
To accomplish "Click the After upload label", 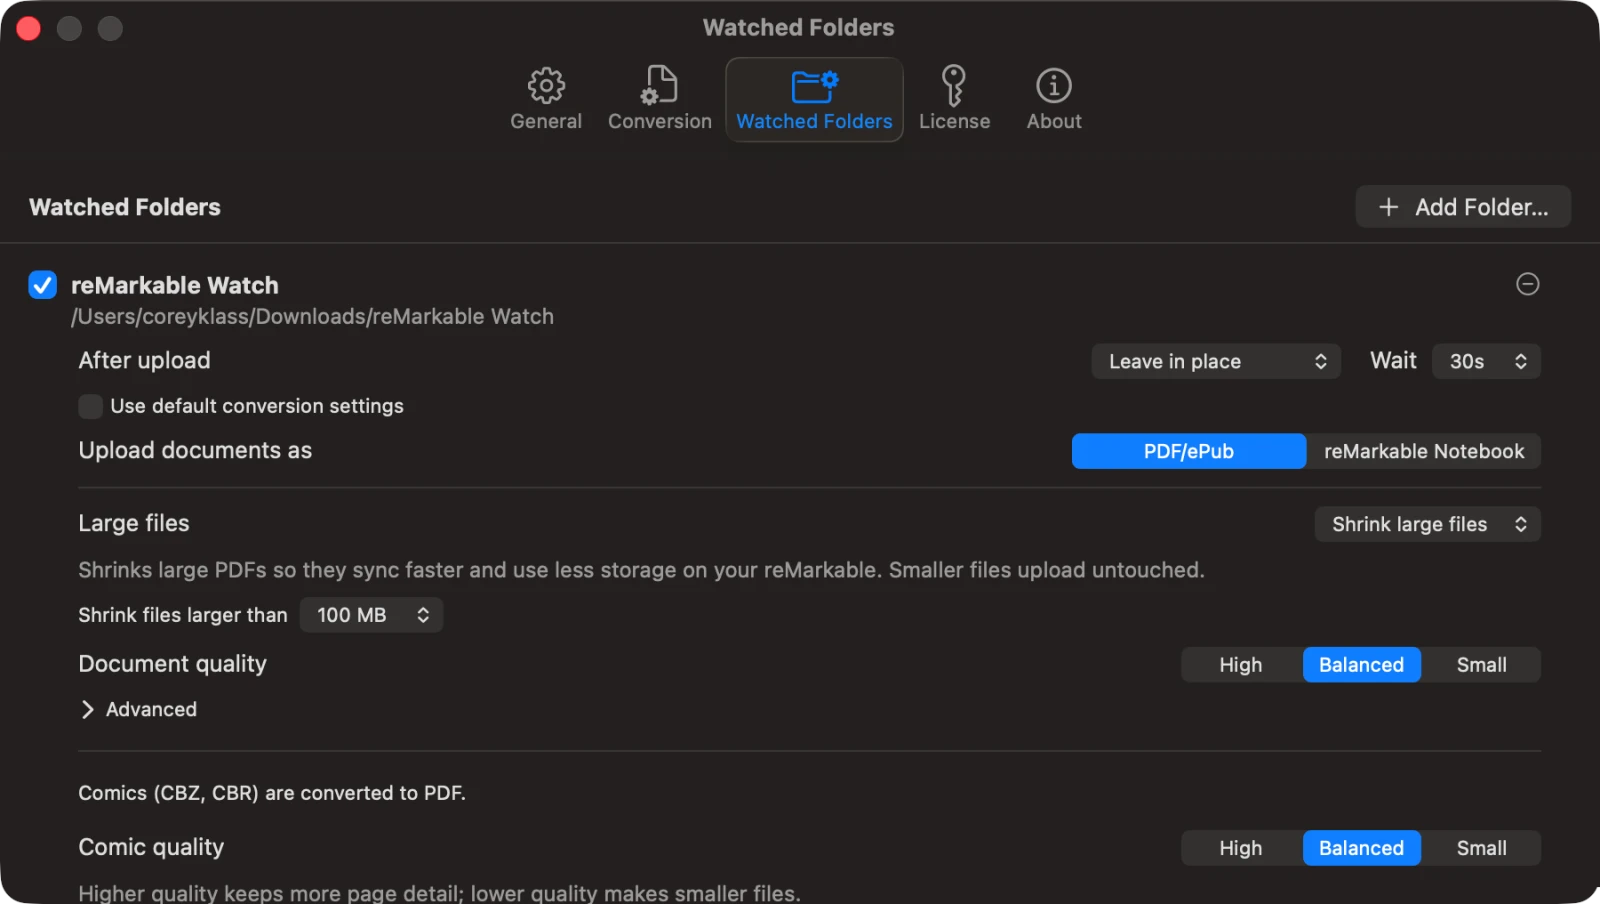I will click(145, 360).
